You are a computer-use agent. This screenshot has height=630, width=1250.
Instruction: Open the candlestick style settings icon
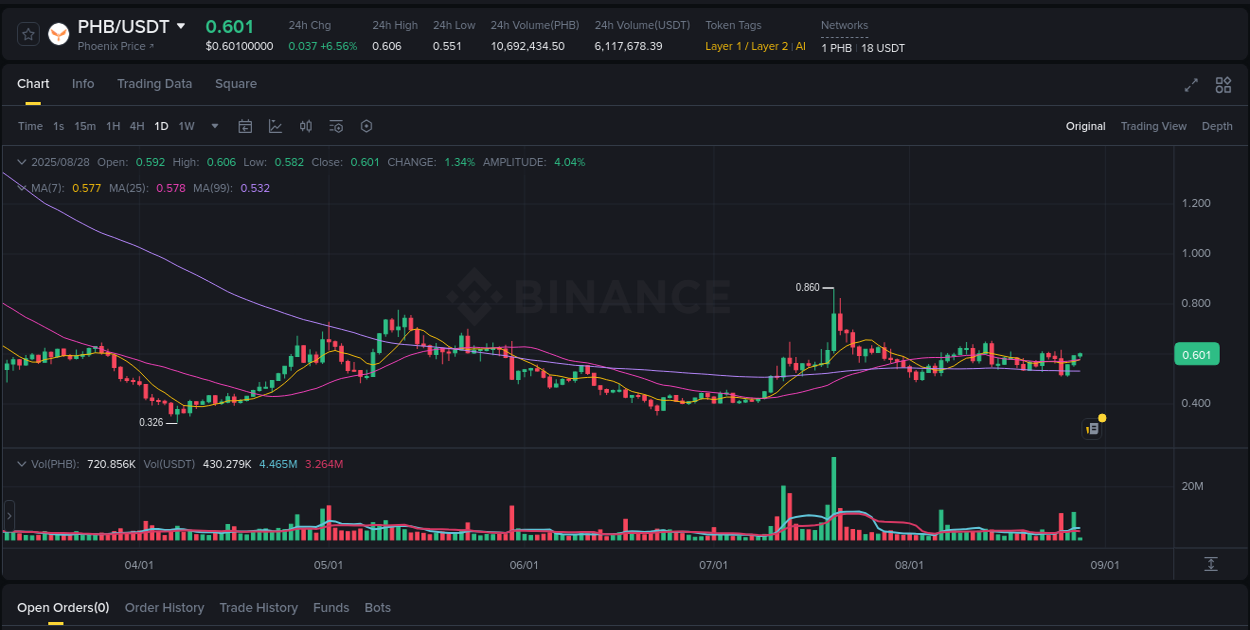click(x=306, y=126)
